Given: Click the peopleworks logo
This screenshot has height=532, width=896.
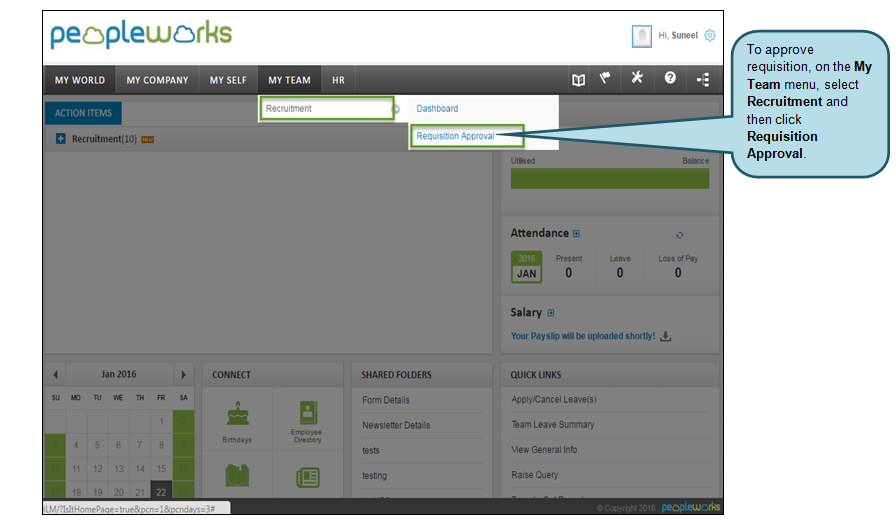Looking at the screenshot, I should coord(141,34).
